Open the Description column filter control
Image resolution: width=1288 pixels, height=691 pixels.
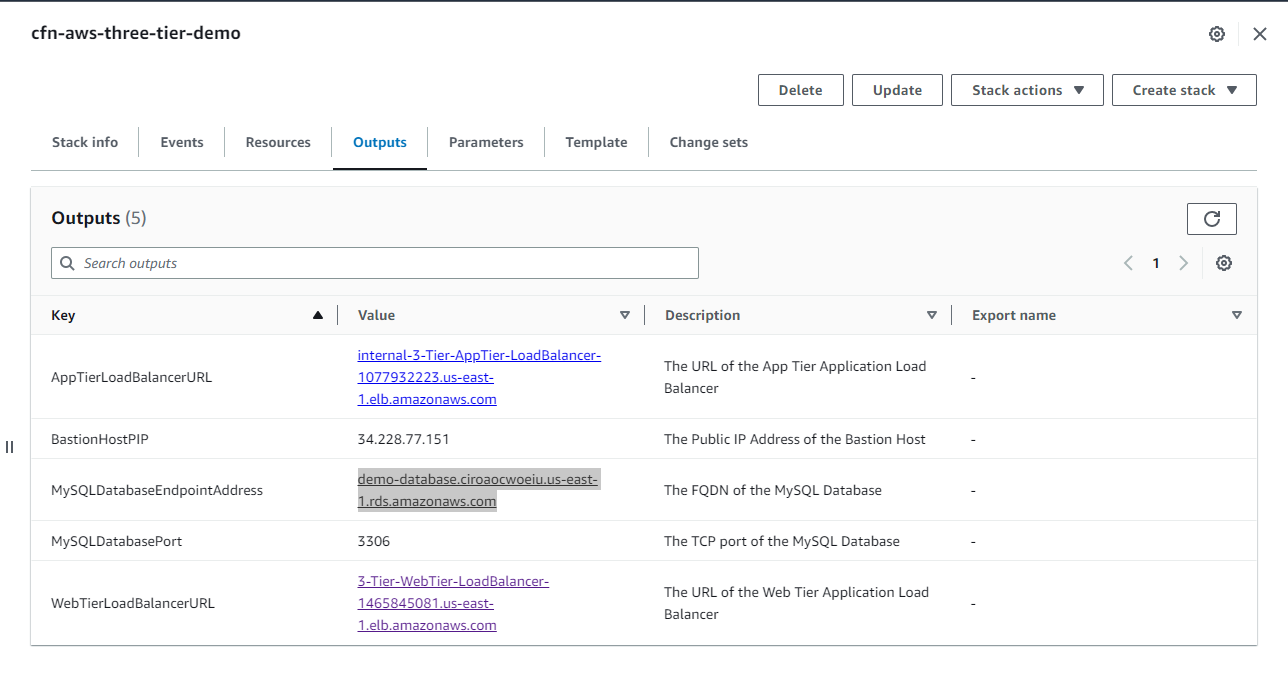point(932,314)
